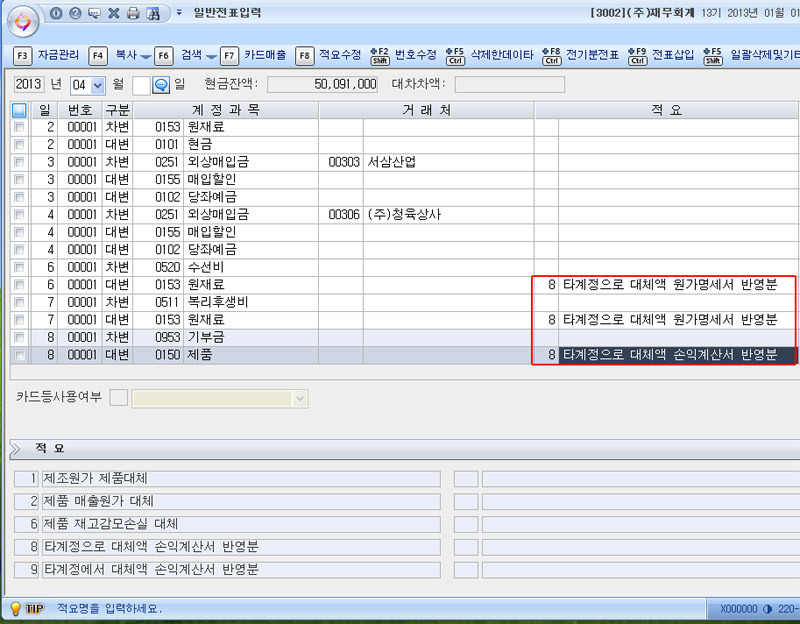The height and width of the screenshot is (624, 800).
Task: Check the row with 서삼산업 외상매입금
Action: click(19, 162)
